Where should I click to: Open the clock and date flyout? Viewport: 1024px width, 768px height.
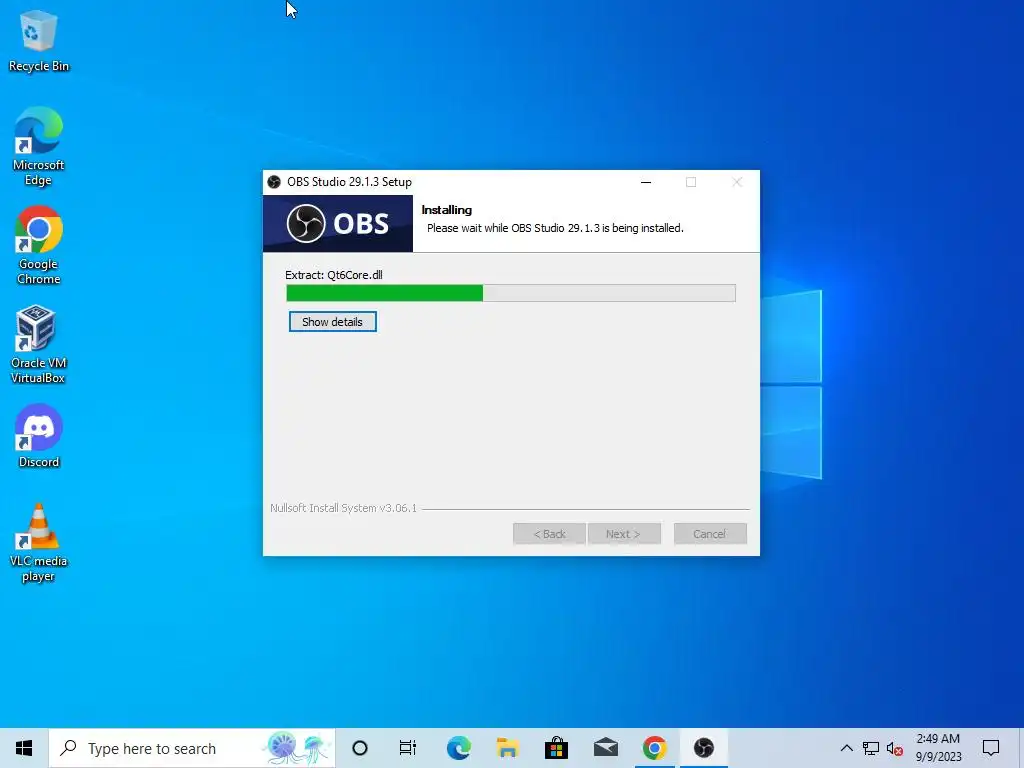[x=938, y=748]
